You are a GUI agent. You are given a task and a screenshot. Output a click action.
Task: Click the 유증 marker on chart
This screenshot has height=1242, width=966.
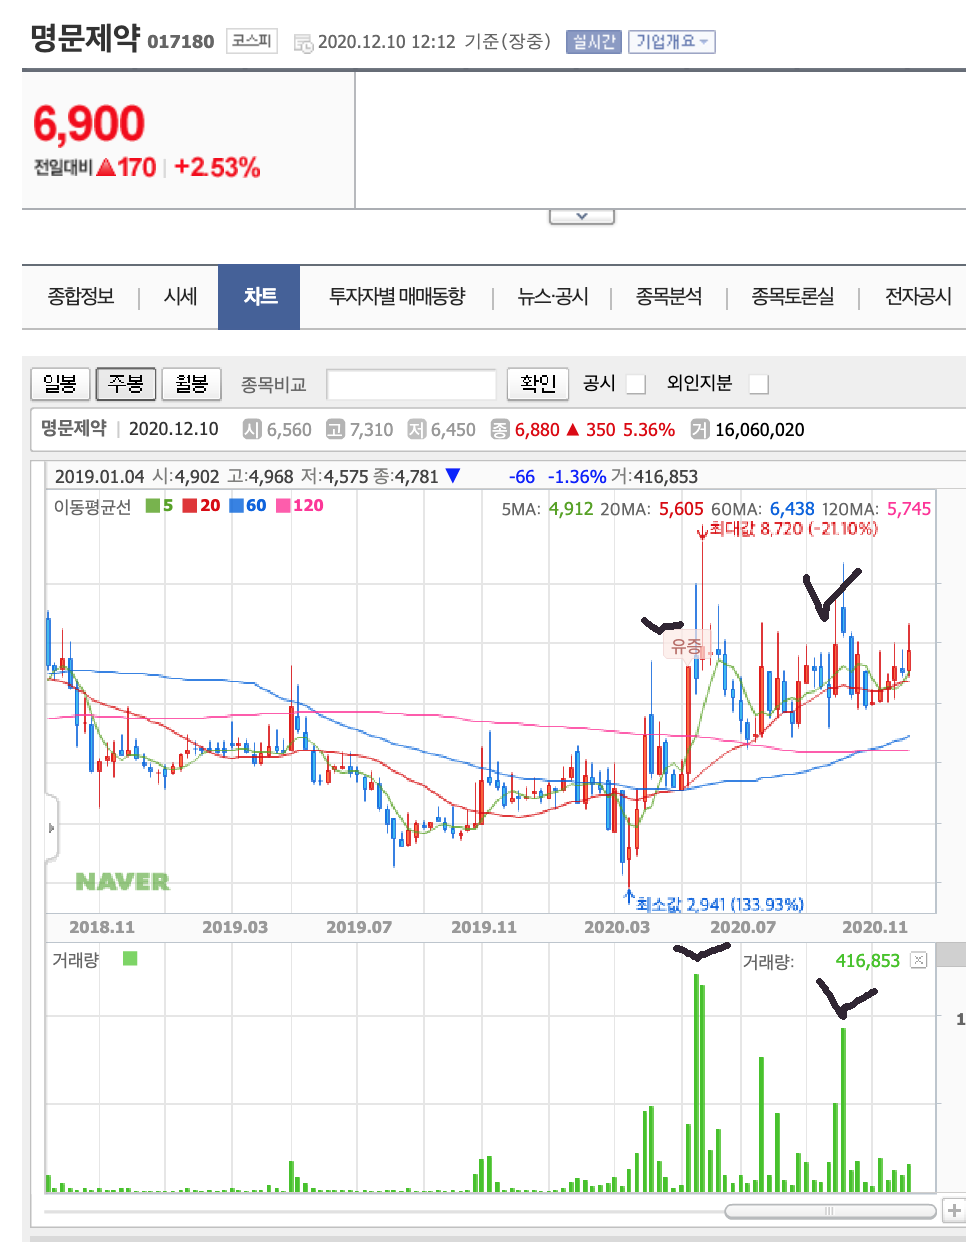[x=686, y=647]
